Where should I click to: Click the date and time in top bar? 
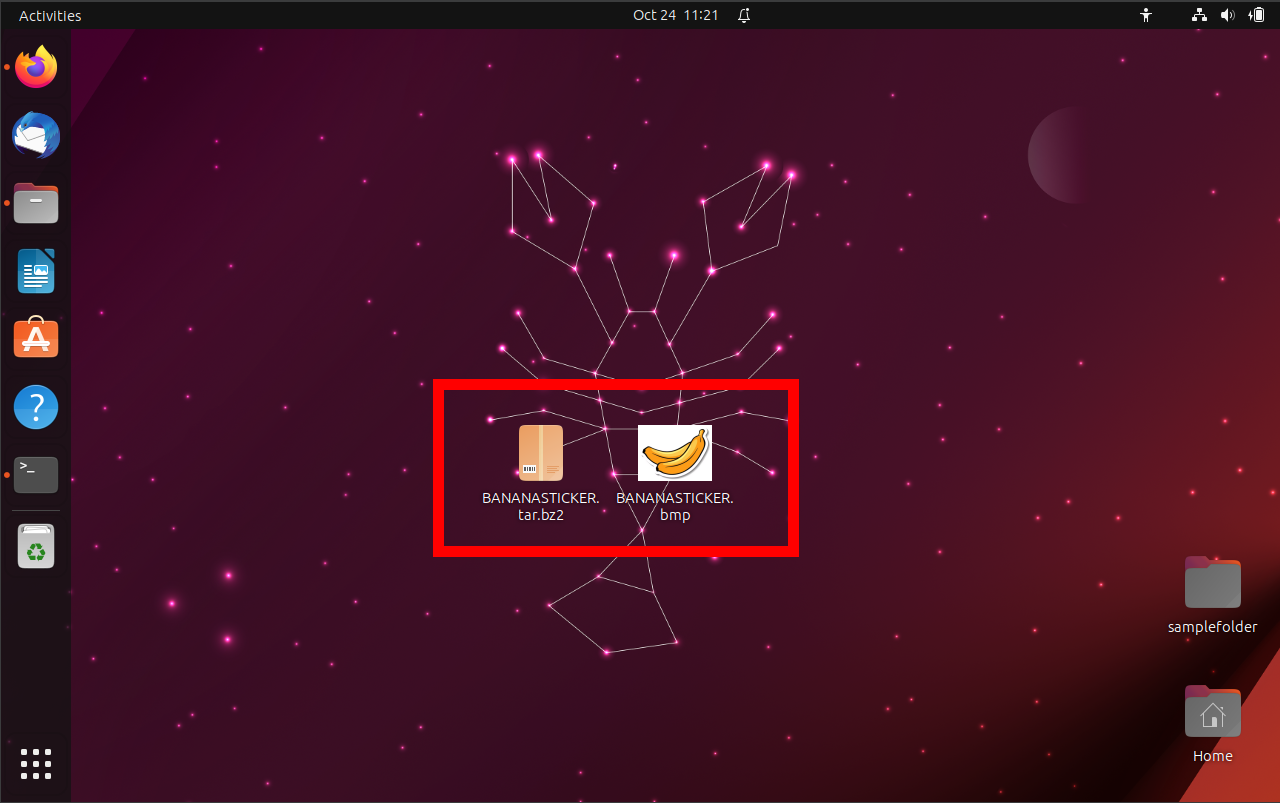pyautogui.click(x=676, y=15)
